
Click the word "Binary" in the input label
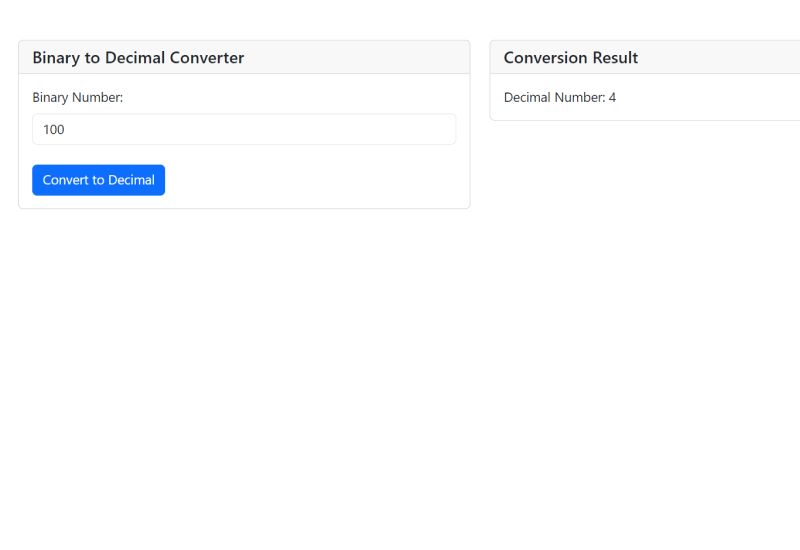pyautogui.click(x=51, y=97)
